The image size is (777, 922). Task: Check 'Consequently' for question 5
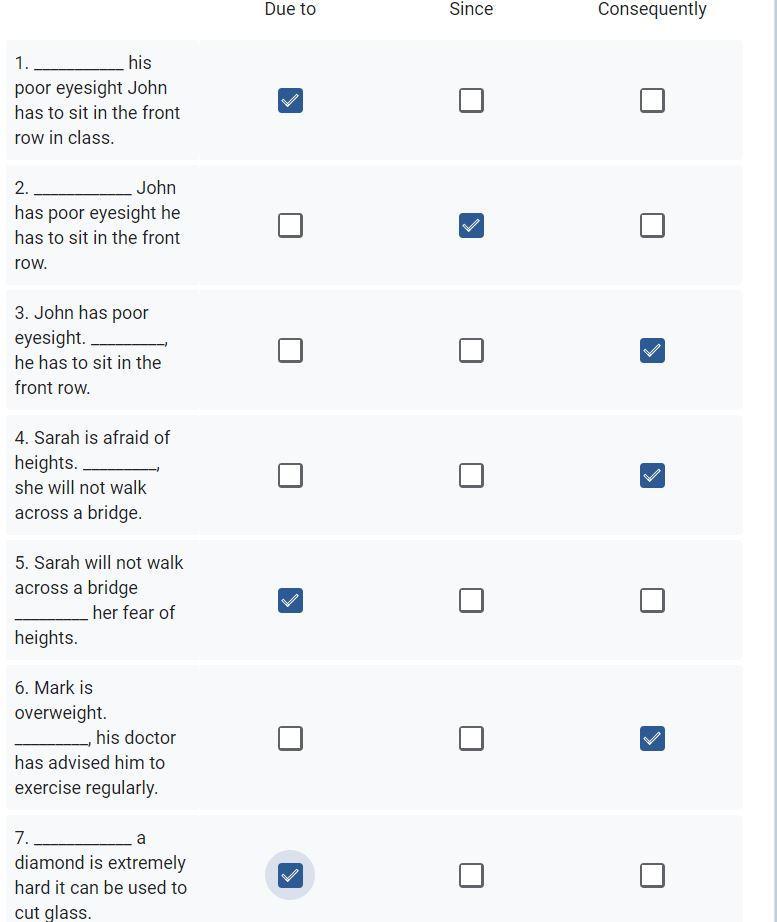(x=652, y=600)
